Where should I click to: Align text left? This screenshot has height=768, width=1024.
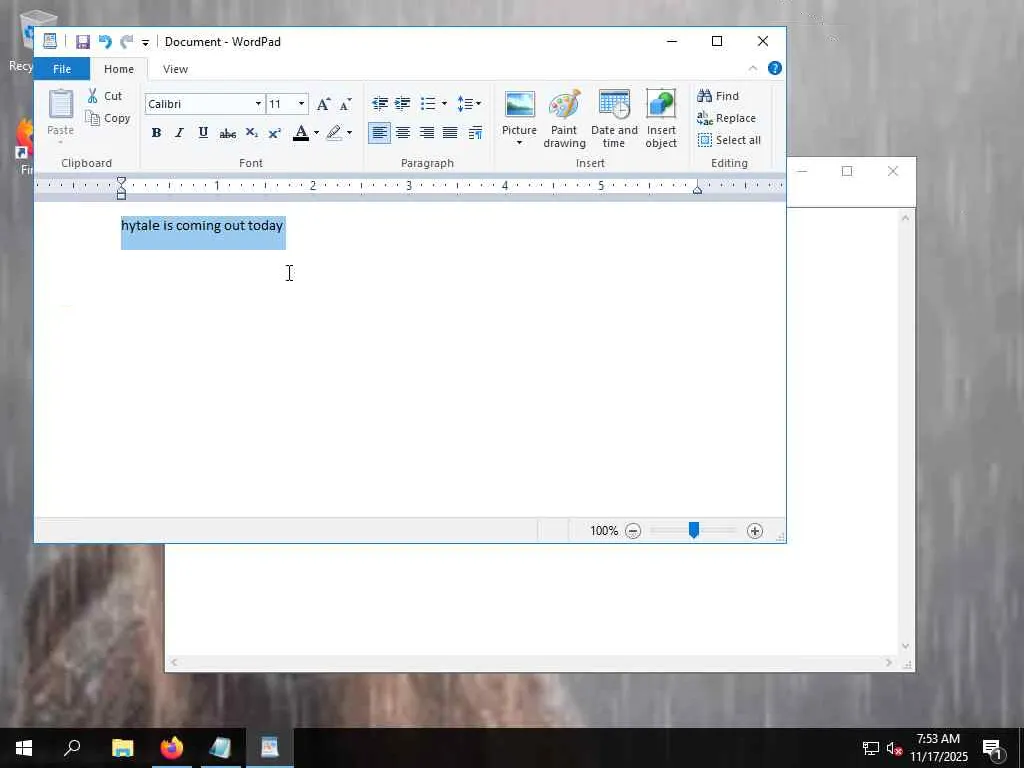point(379,133)
